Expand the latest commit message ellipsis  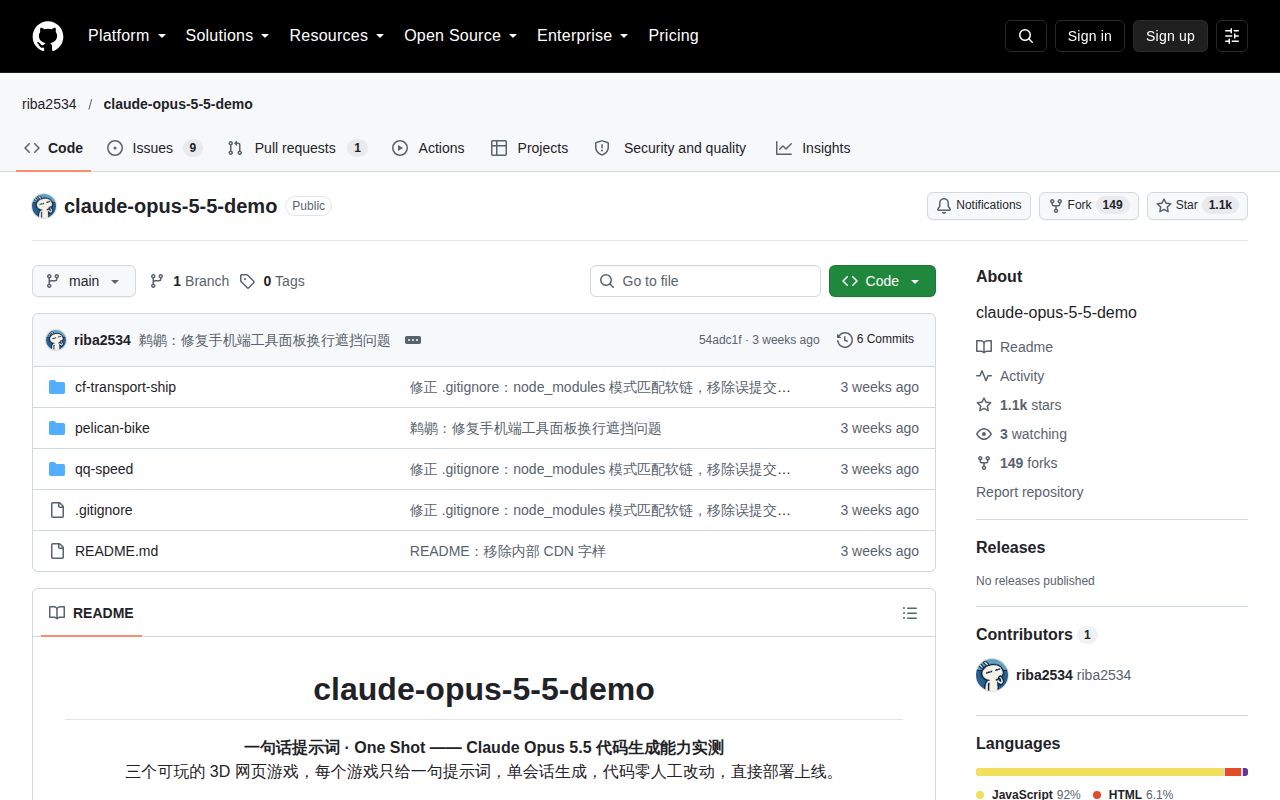[x=413, y=340]
